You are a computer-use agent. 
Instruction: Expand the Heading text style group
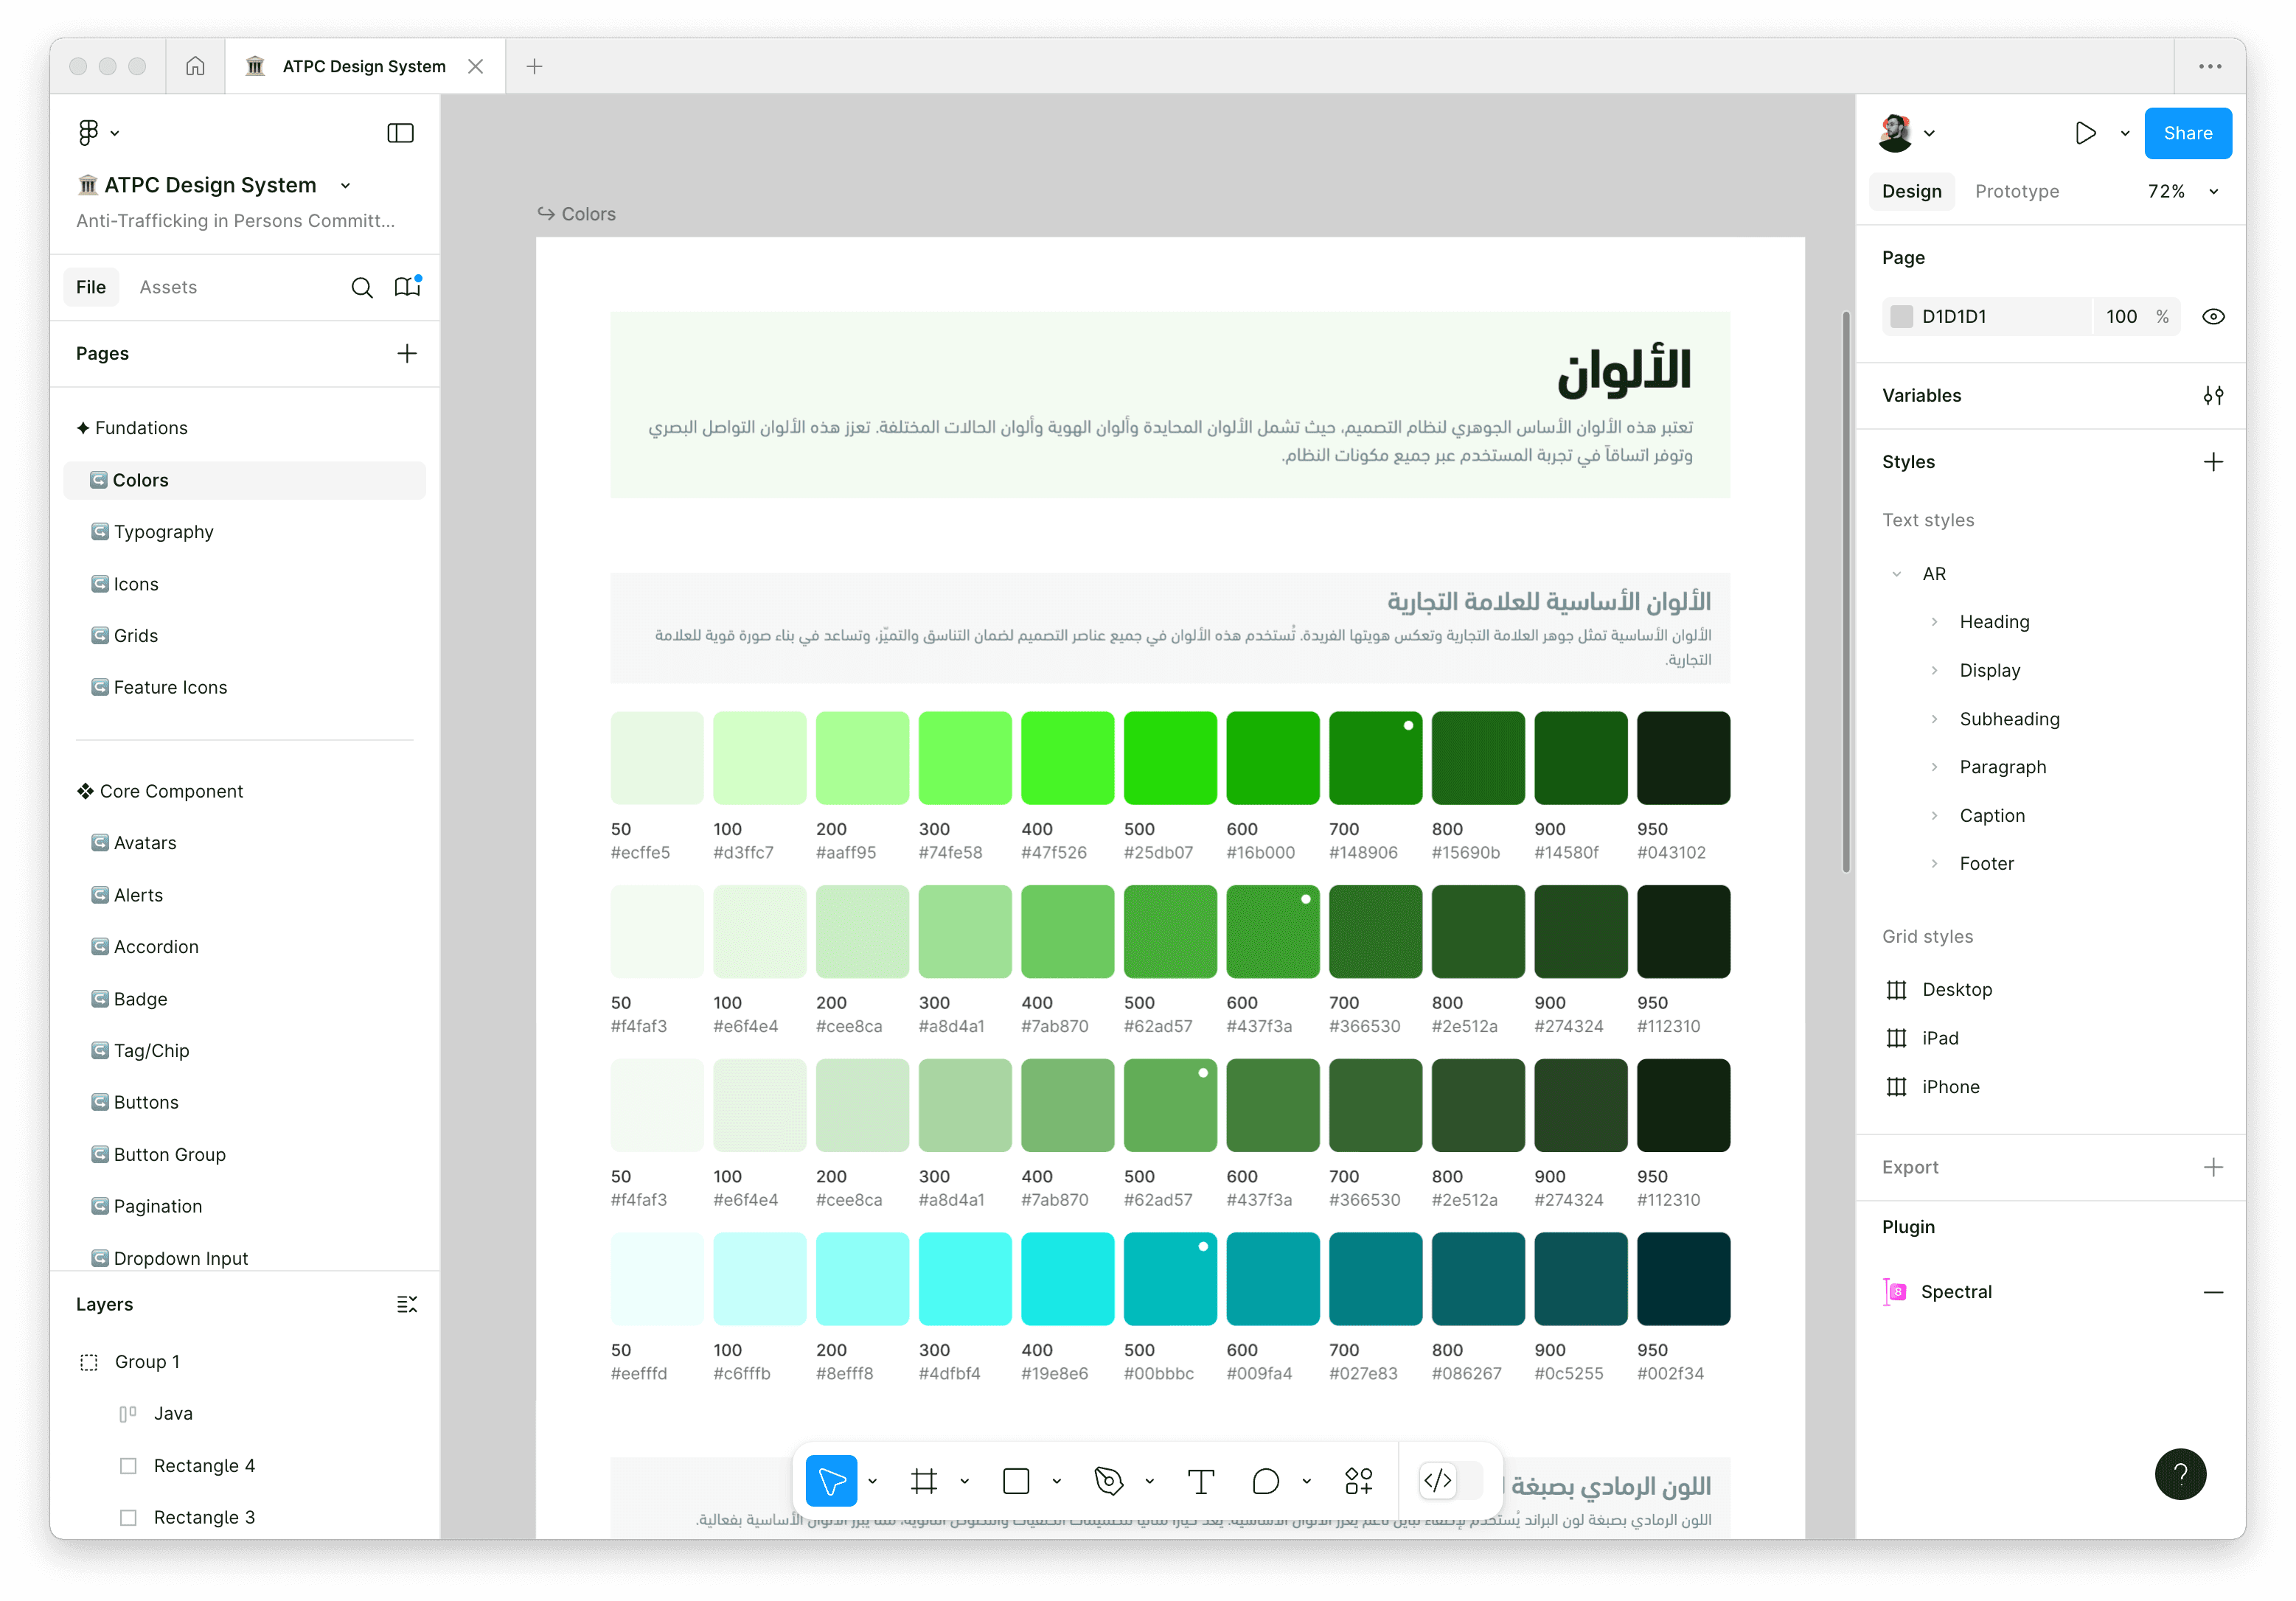pyautogui.click(x=1934, y=622)
